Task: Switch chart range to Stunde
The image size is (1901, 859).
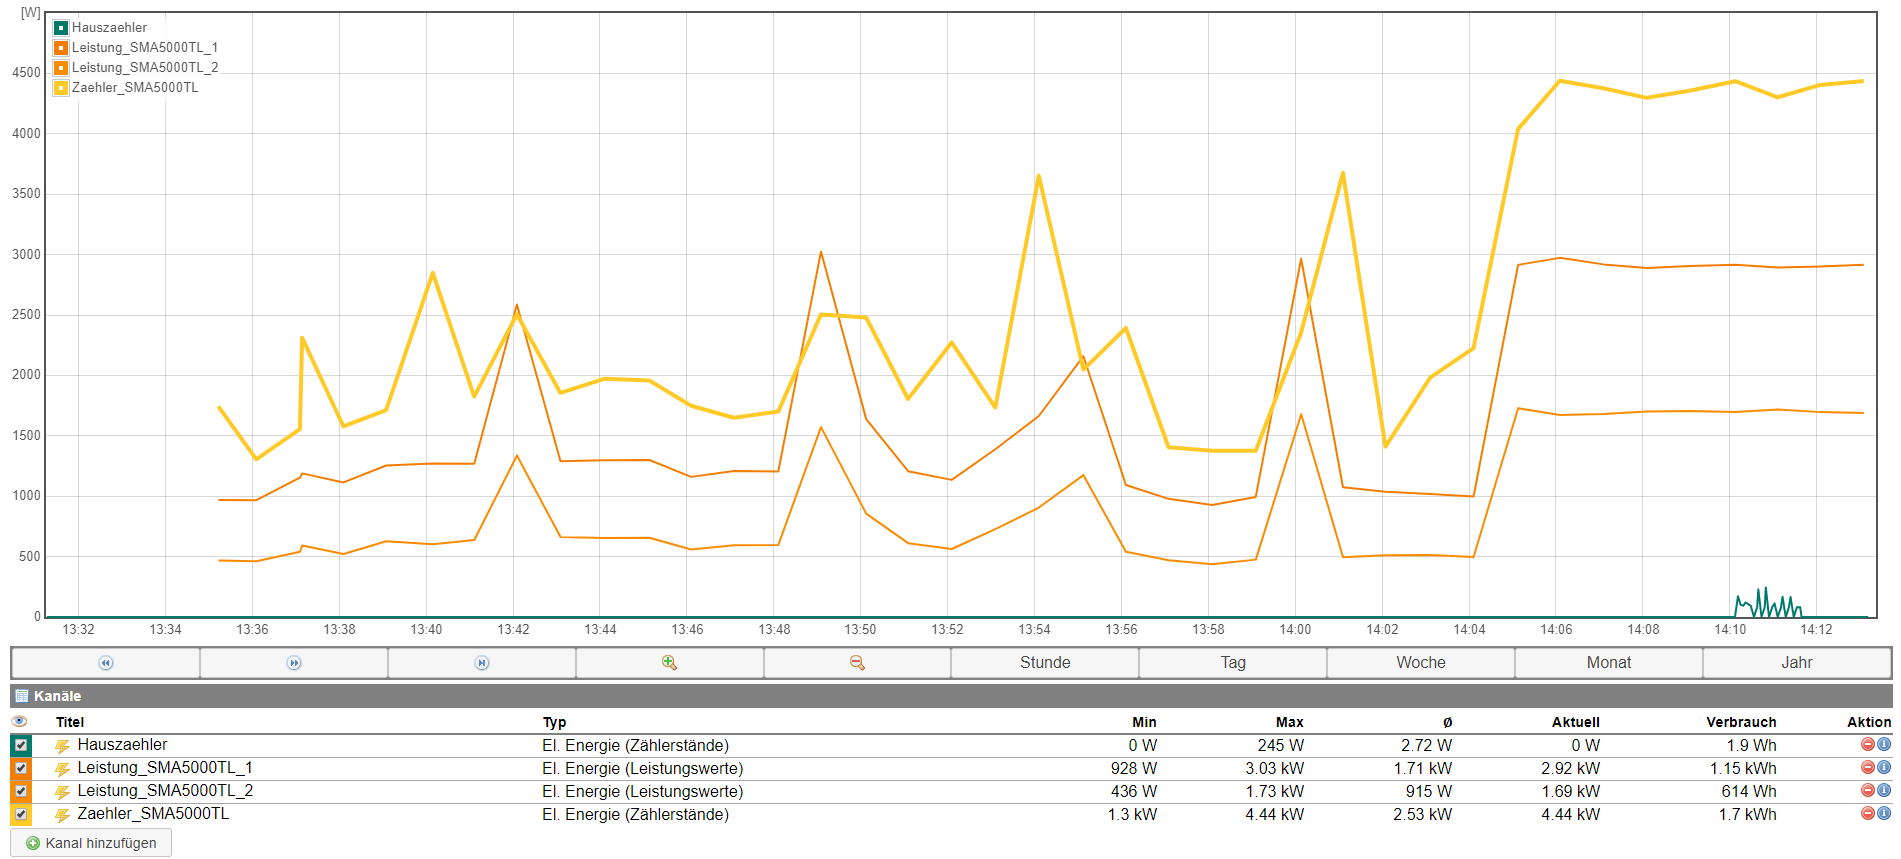Action: tap(1045, 663)
